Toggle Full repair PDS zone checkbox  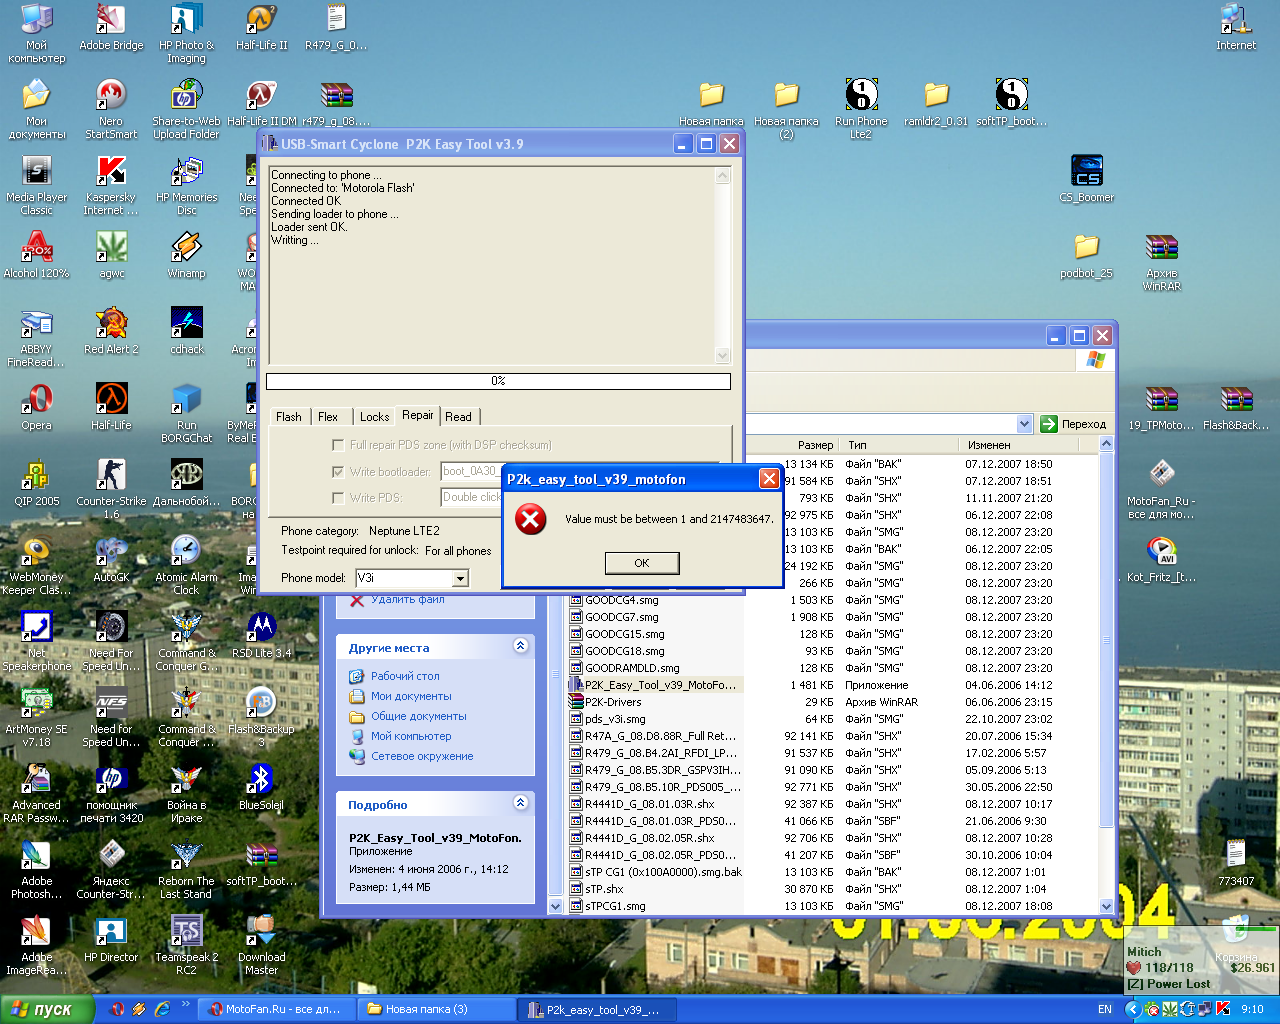(338, 445)
